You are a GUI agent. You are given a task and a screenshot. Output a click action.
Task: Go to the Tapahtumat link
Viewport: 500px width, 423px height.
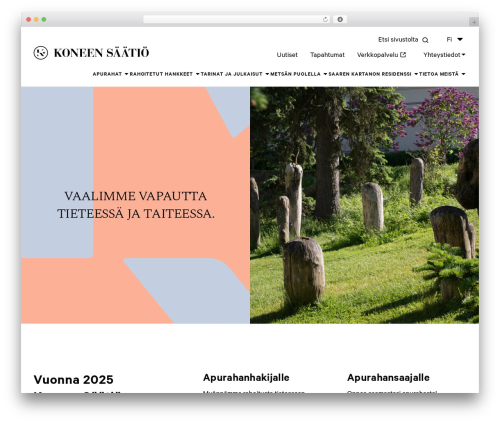(x=327, y=55)
